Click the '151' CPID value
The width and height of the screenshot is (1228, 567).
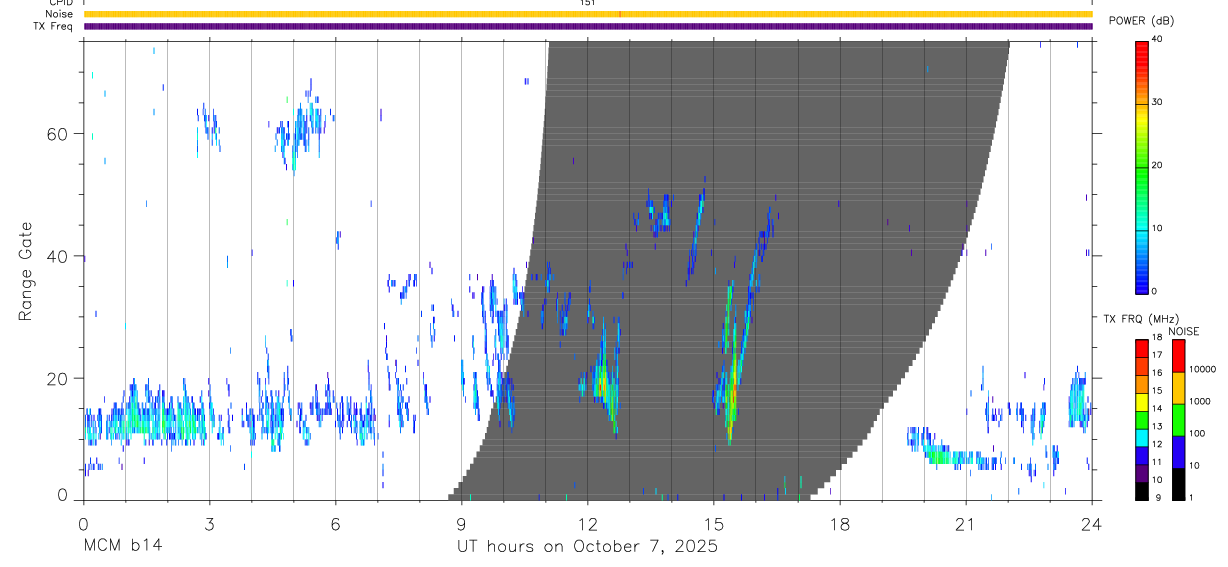pyautogui.click(x=587, y=3)
